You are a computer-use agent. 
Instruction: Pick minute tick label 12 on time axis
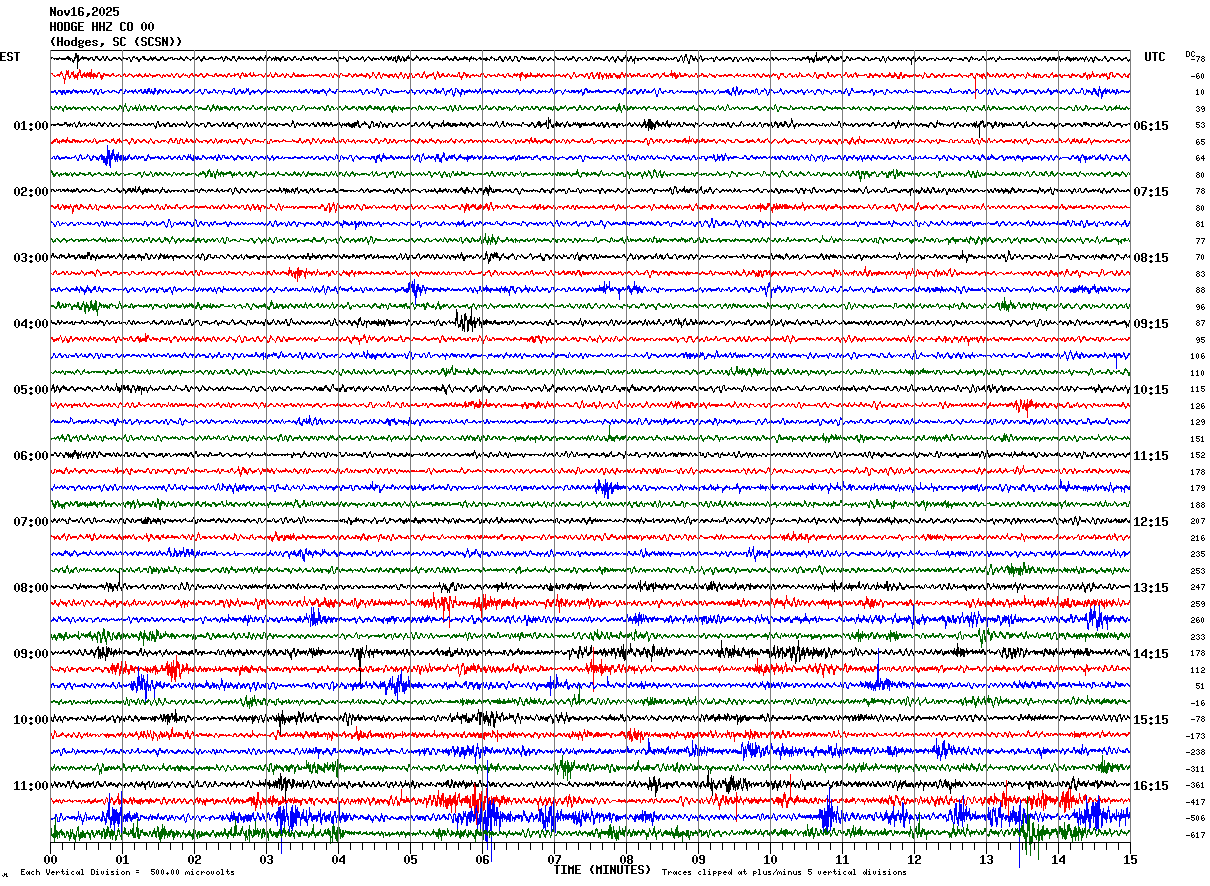(914, 860)
